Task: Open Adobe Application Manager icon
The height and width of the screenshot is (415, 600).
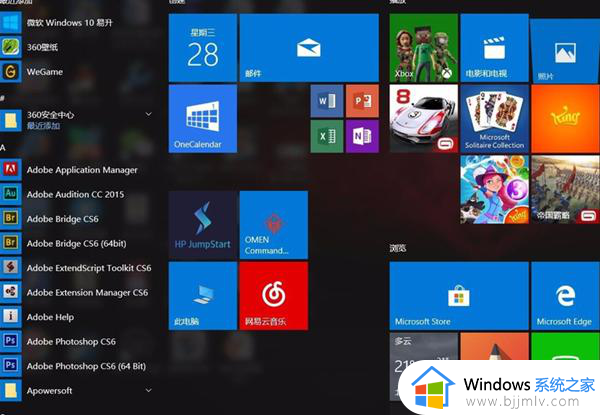Action: coord(11,169)
